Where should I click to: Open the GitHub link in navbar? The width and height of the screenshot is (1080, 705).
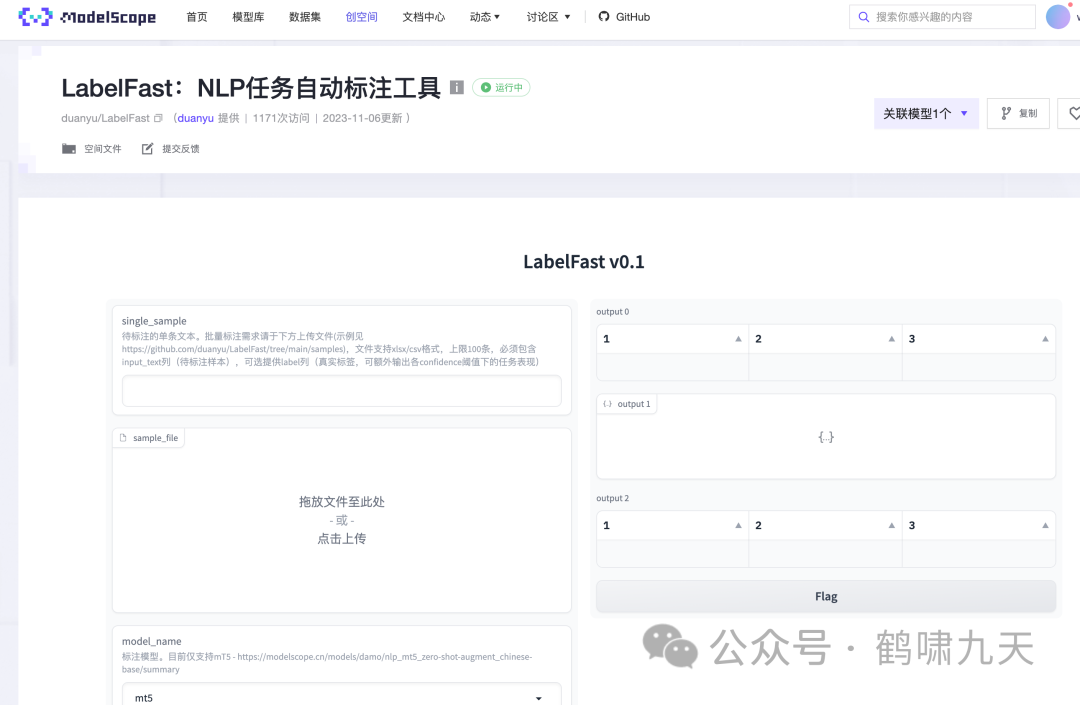tap(624, 17)
